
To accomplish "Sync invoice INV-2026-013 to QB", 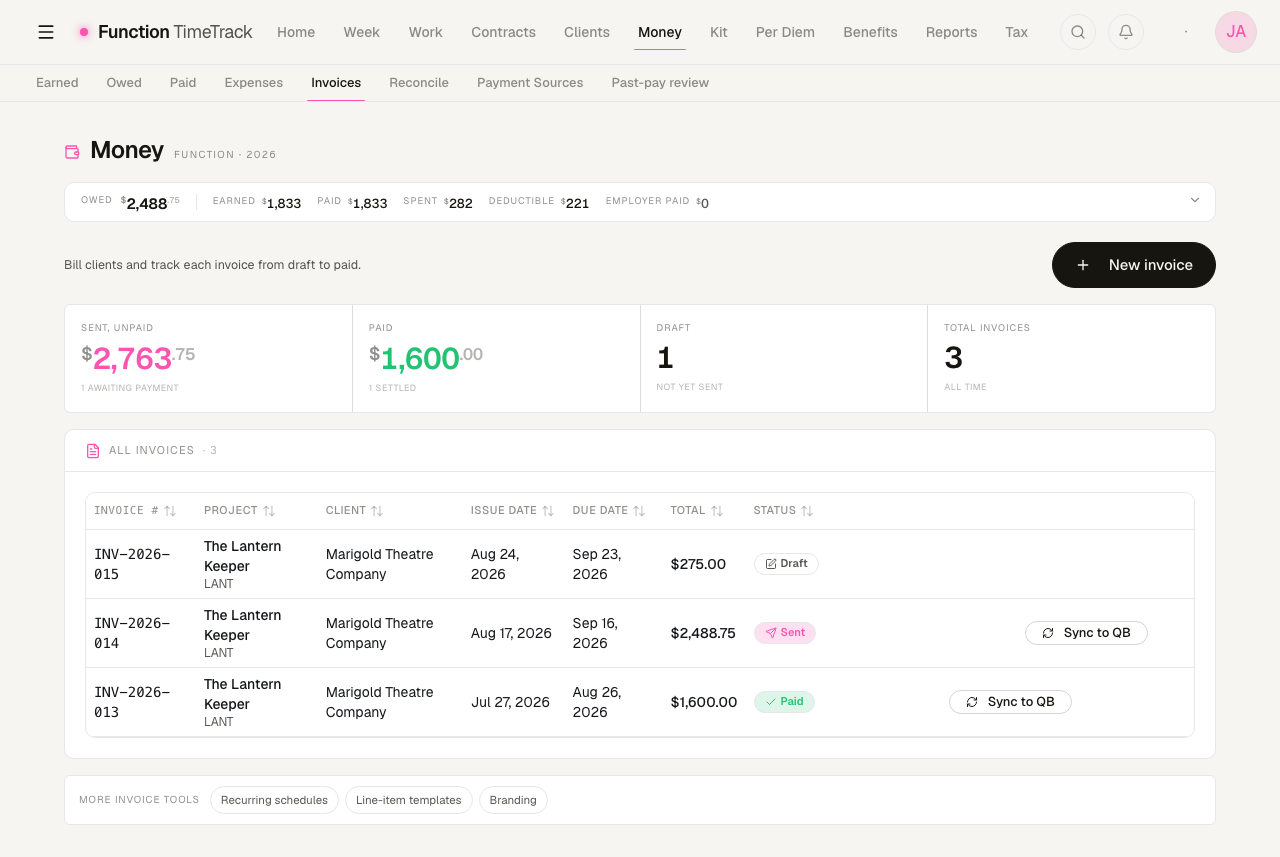I will (1010, 702).
